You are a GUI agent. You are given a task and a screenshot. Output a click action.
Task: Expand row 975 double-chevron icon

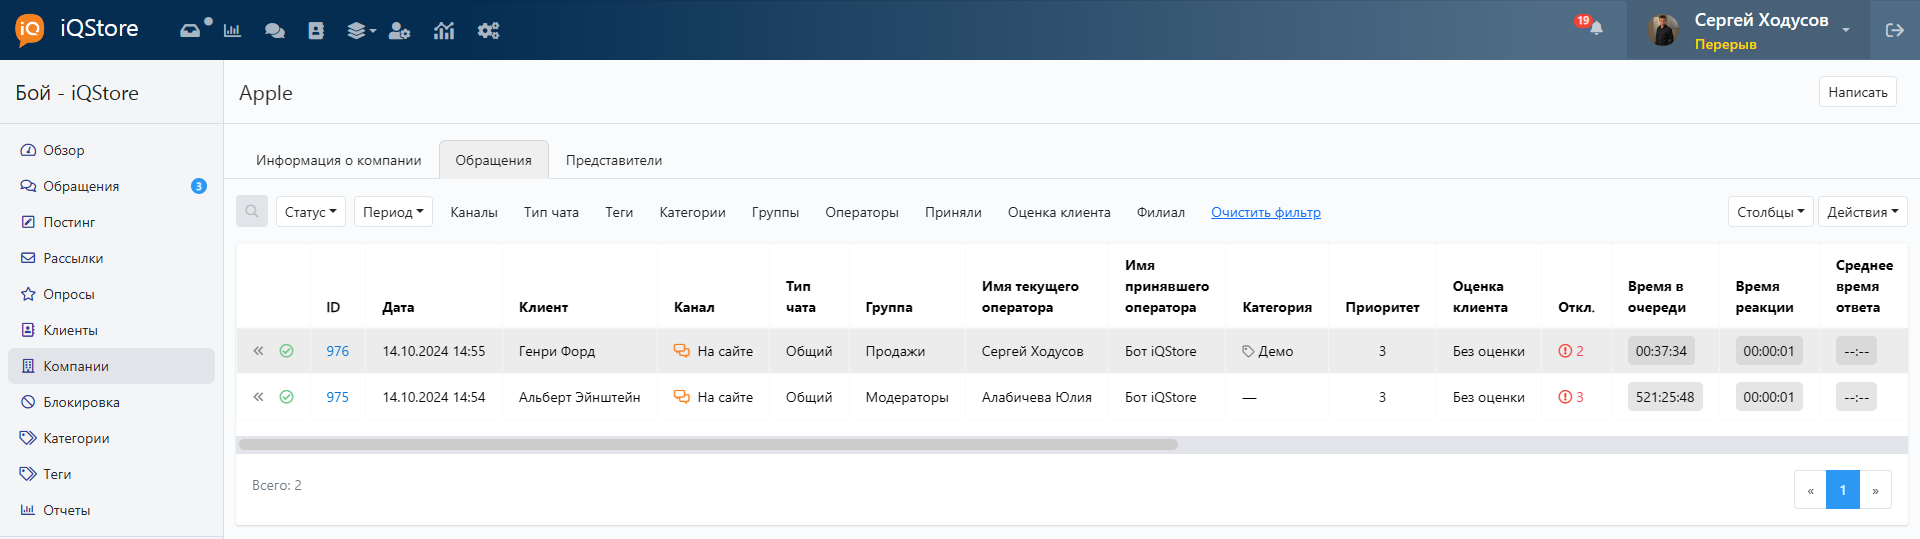(258, 397)
